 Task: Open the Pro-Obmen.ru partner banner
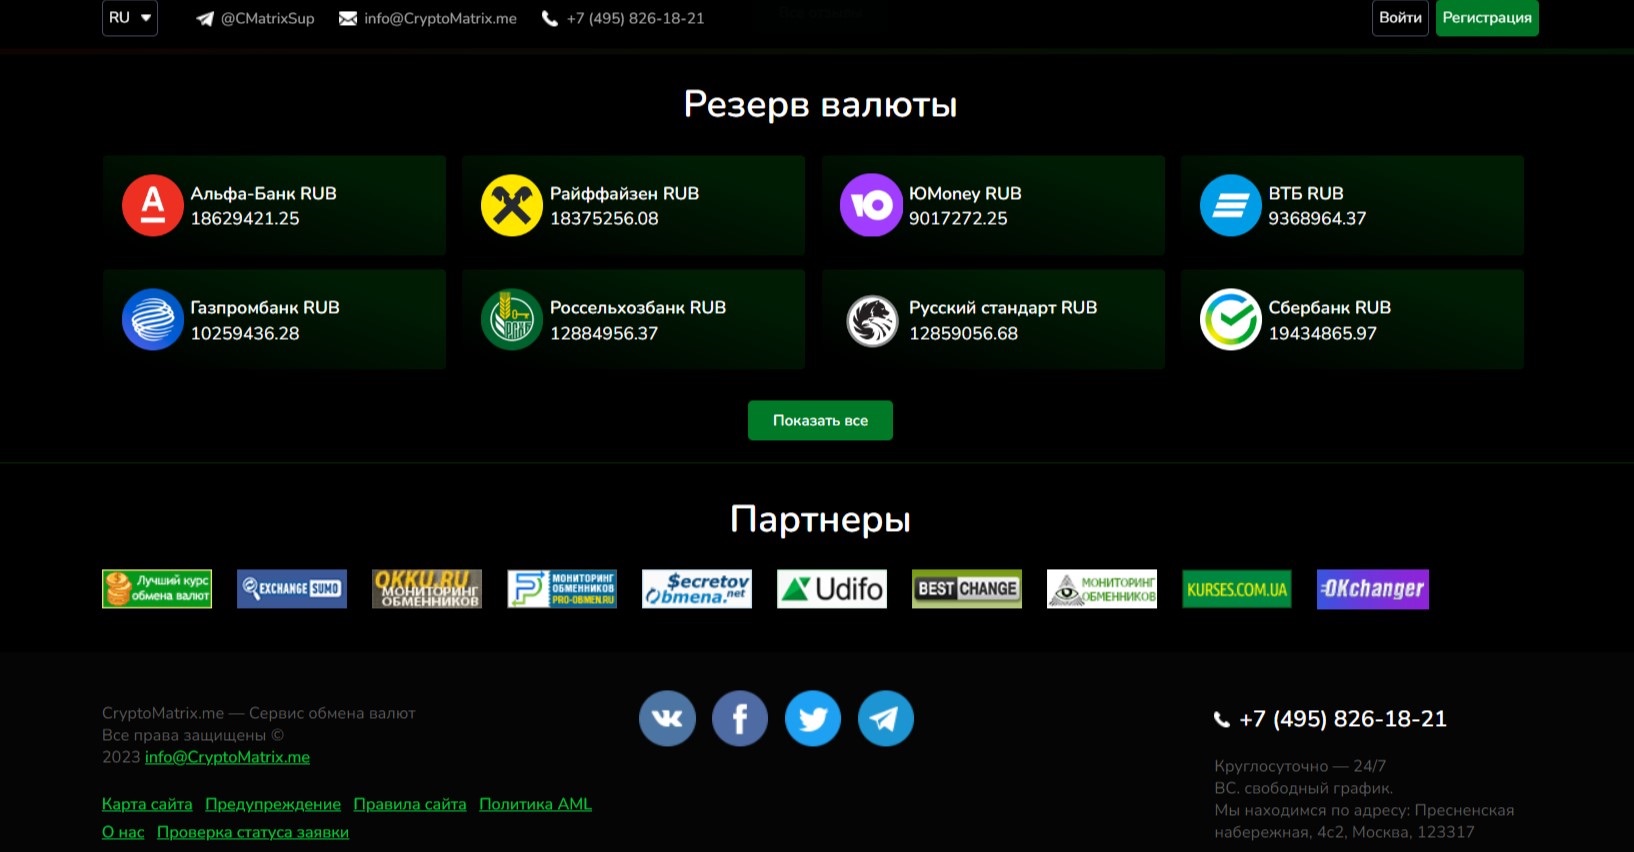pyautogui.click(x=562, y=589)
